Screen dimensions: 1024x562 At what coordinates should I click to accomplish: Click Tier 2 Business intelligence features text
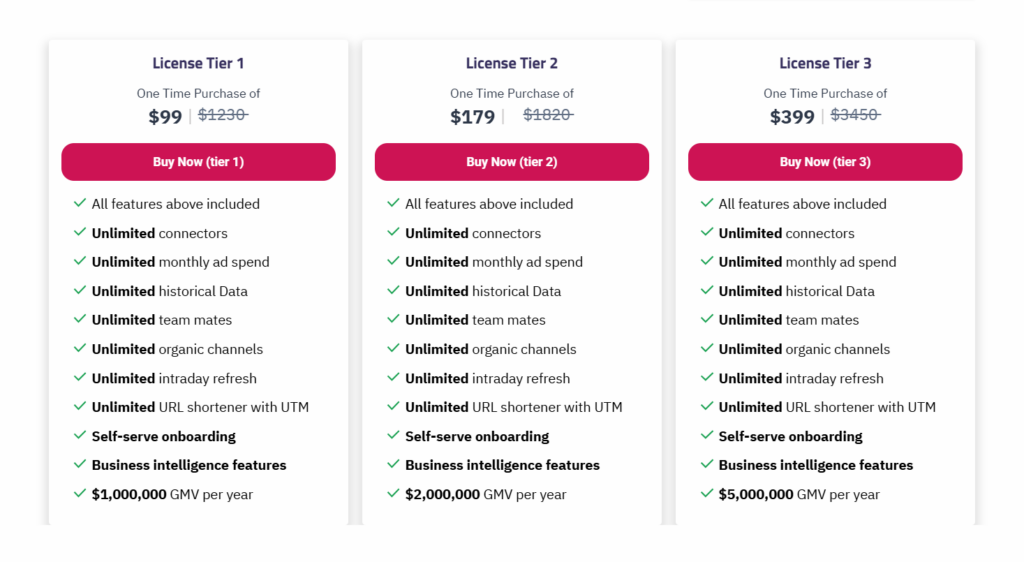coord(502,465)
